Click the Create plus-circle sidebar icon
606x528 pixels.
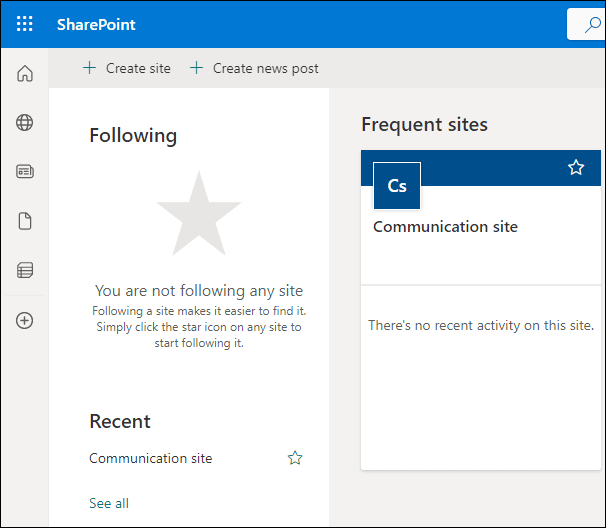click(25, 320)
